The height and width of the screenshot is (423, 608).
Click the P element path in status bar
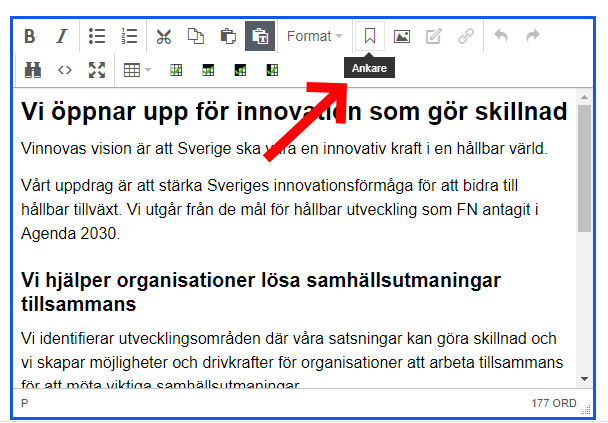24,403
